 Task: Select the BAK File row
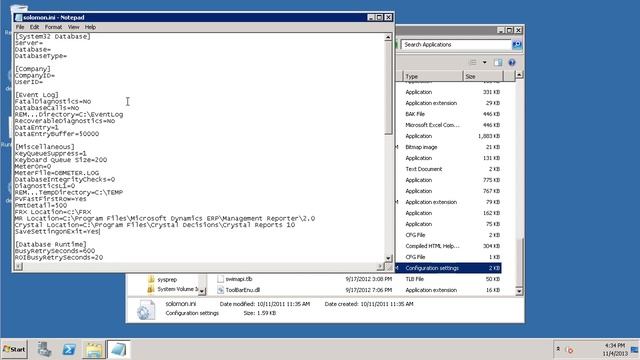[x=448, y=114]
